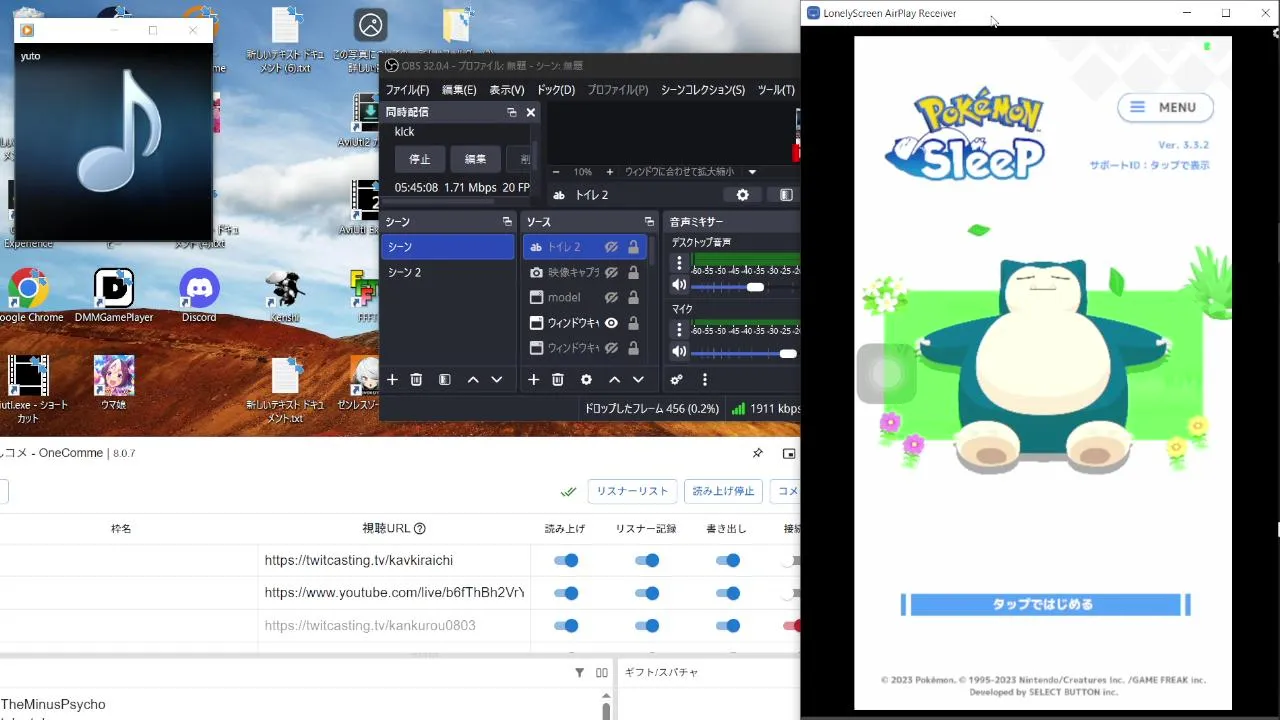Open OBS ツール(T) menu
This screenshot has width=1280, height=720.
click(776, 90)
